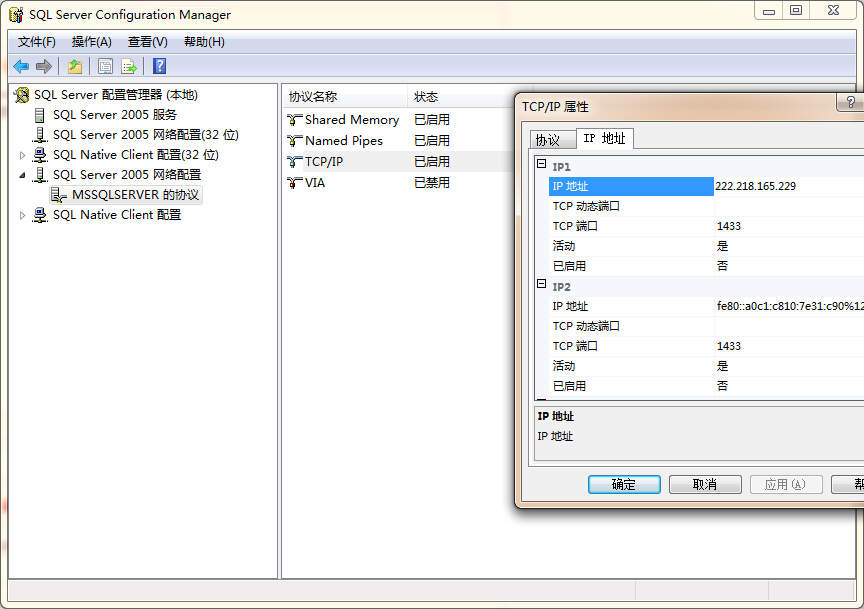Click the Help question mark toolbar icon
Screen dimensions: 864x609
[x=160, y=66]
